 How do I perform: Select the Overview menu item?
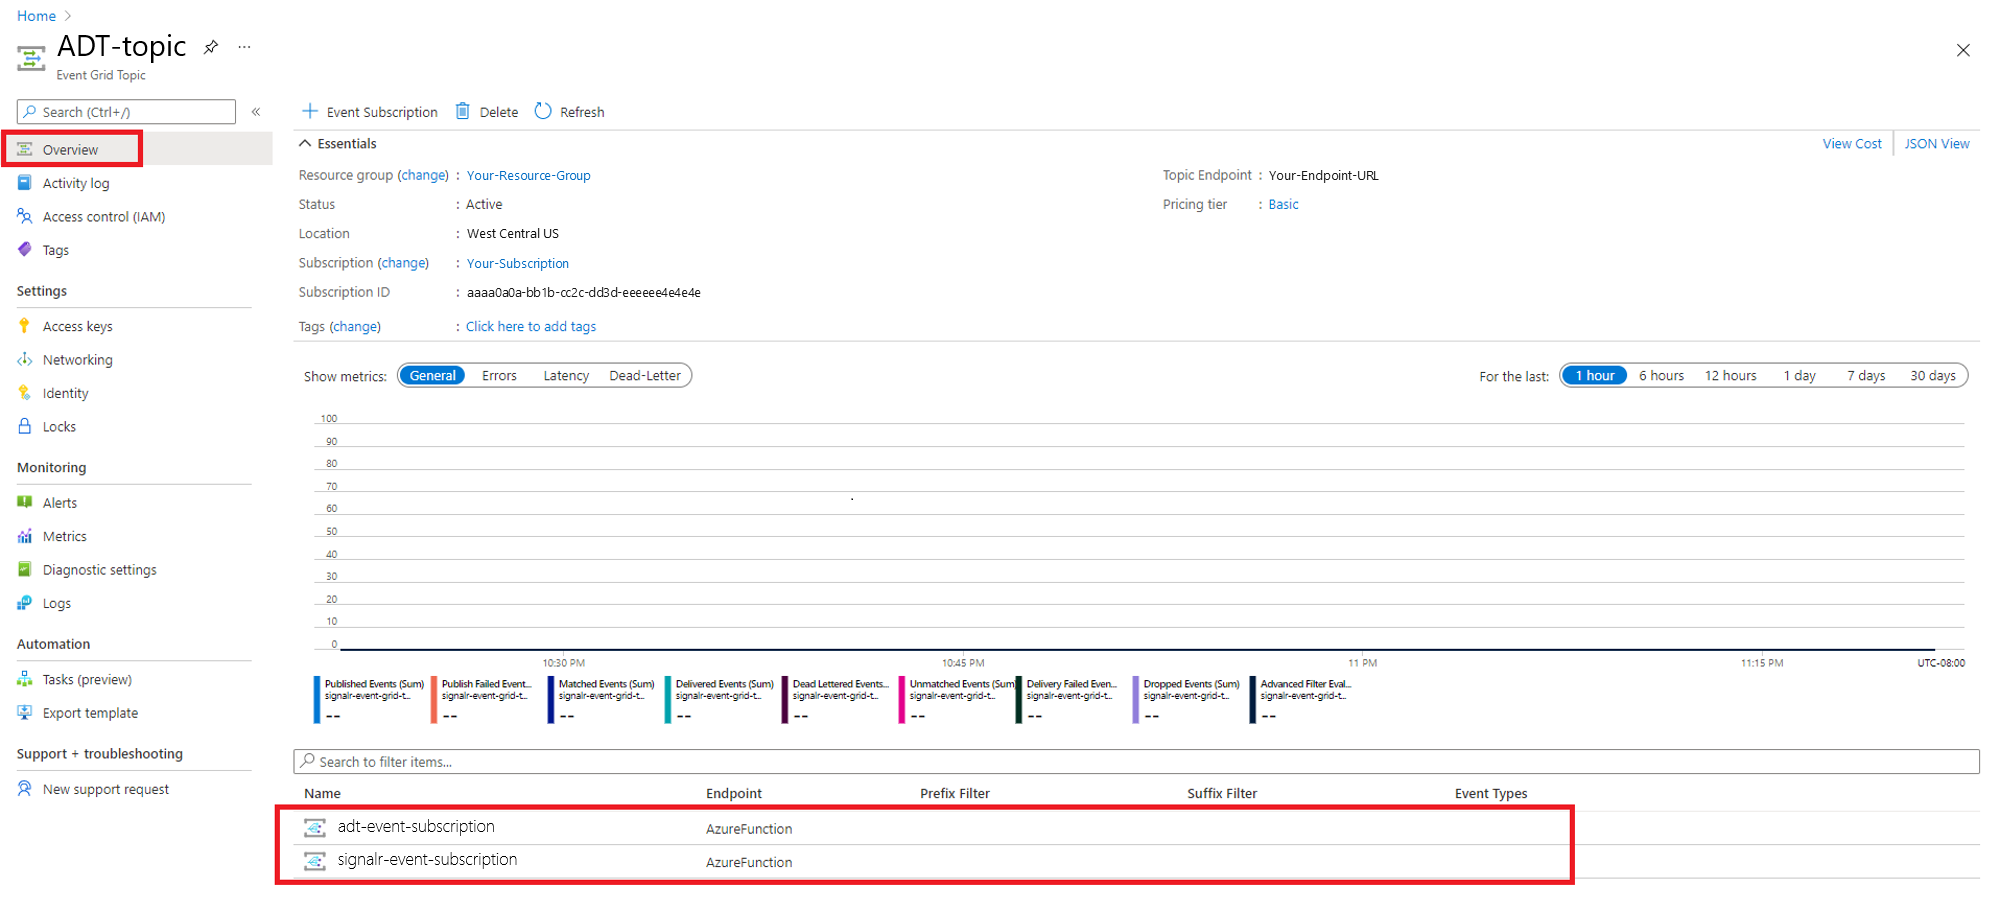(x=70, y=149)
